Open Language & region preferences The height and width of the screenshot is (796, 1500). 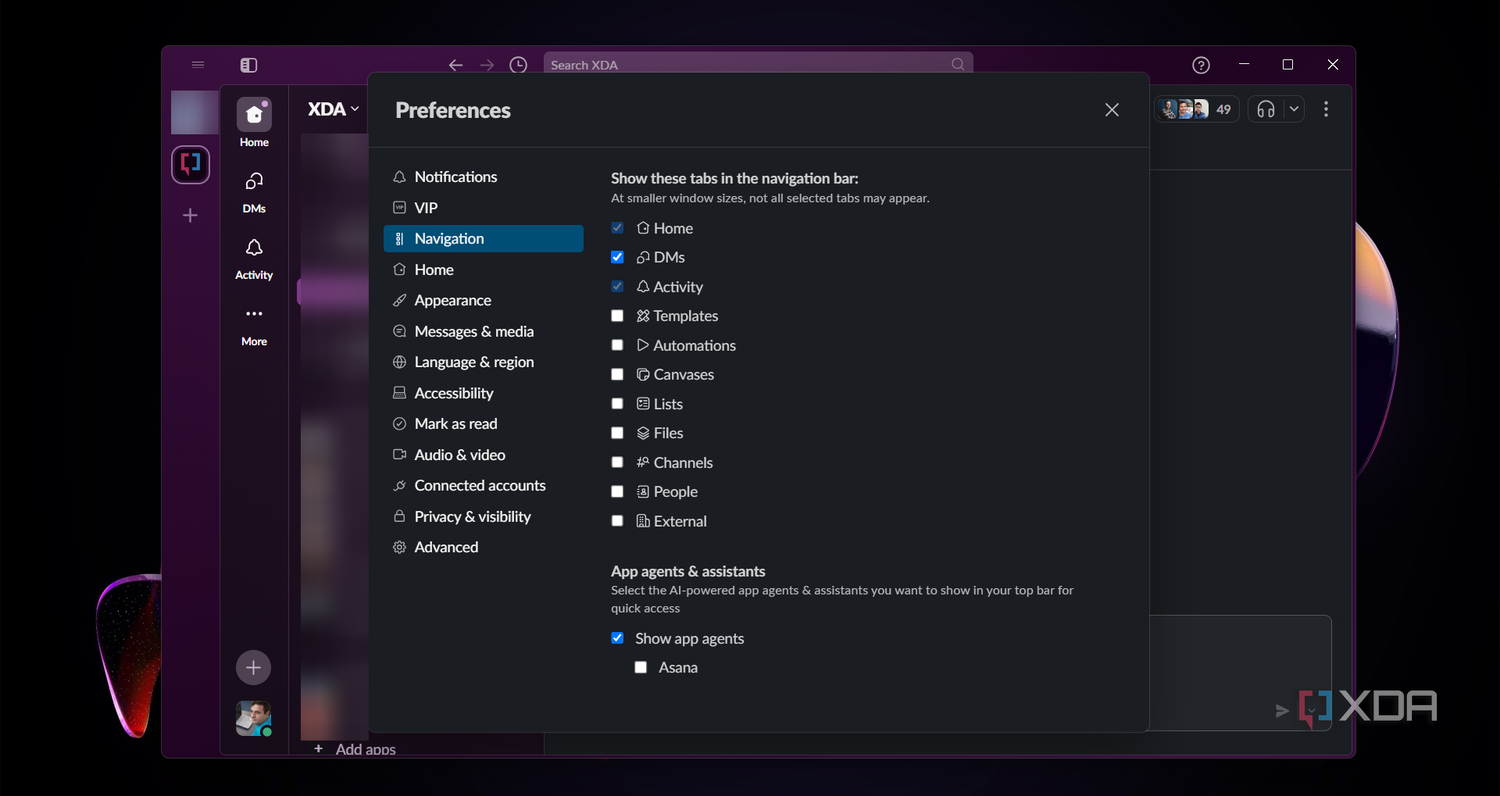[x=484, y=362]
